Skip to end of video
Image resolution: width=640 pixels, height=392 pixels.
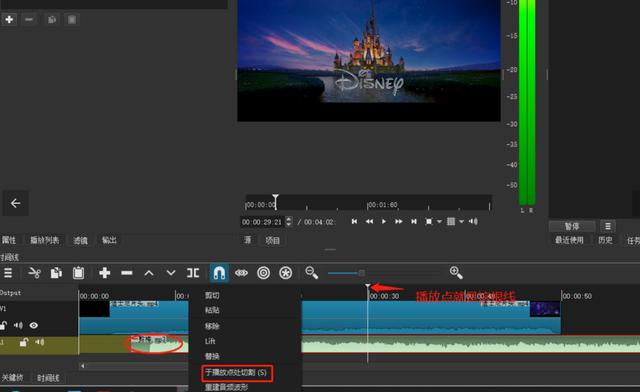[413, 221]
